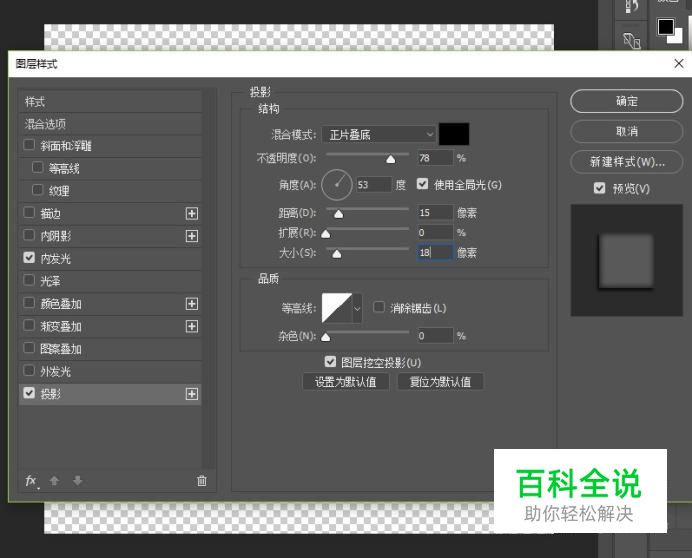The height and width of the screenshot is (558, 692).
Task: Toggle 预览 checkbox
Action: [599, 188]
